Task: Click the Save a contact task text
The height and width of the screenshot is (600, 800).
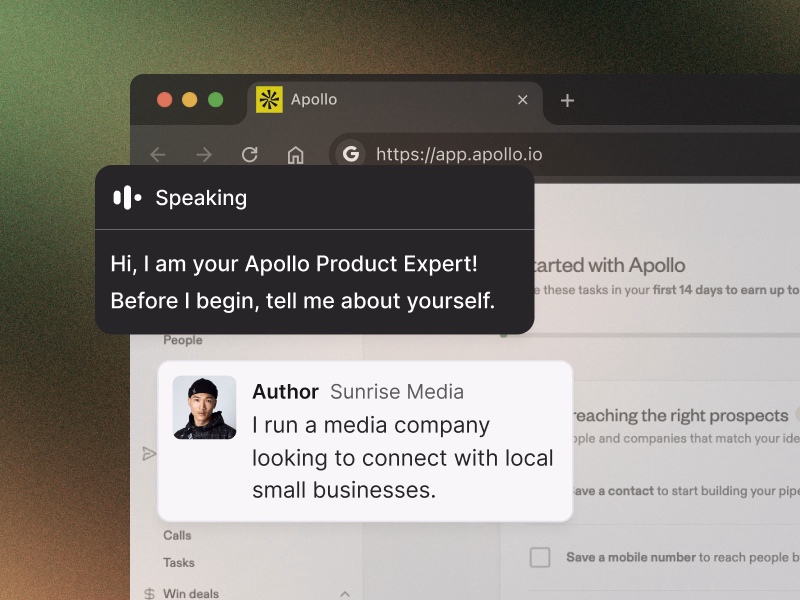Action: coord(685,491)
